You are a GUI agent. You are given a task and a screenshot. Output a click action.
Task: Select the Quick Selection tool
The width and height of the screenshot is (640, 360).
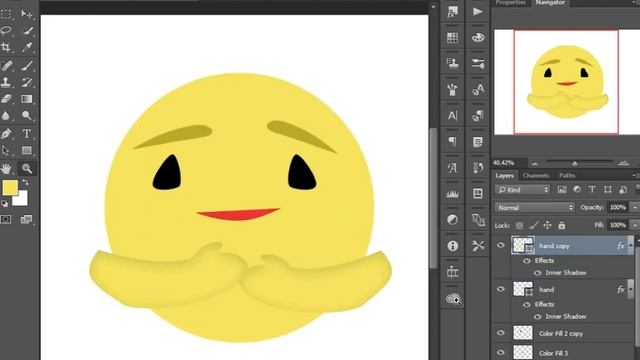click(x=27, y=31)
